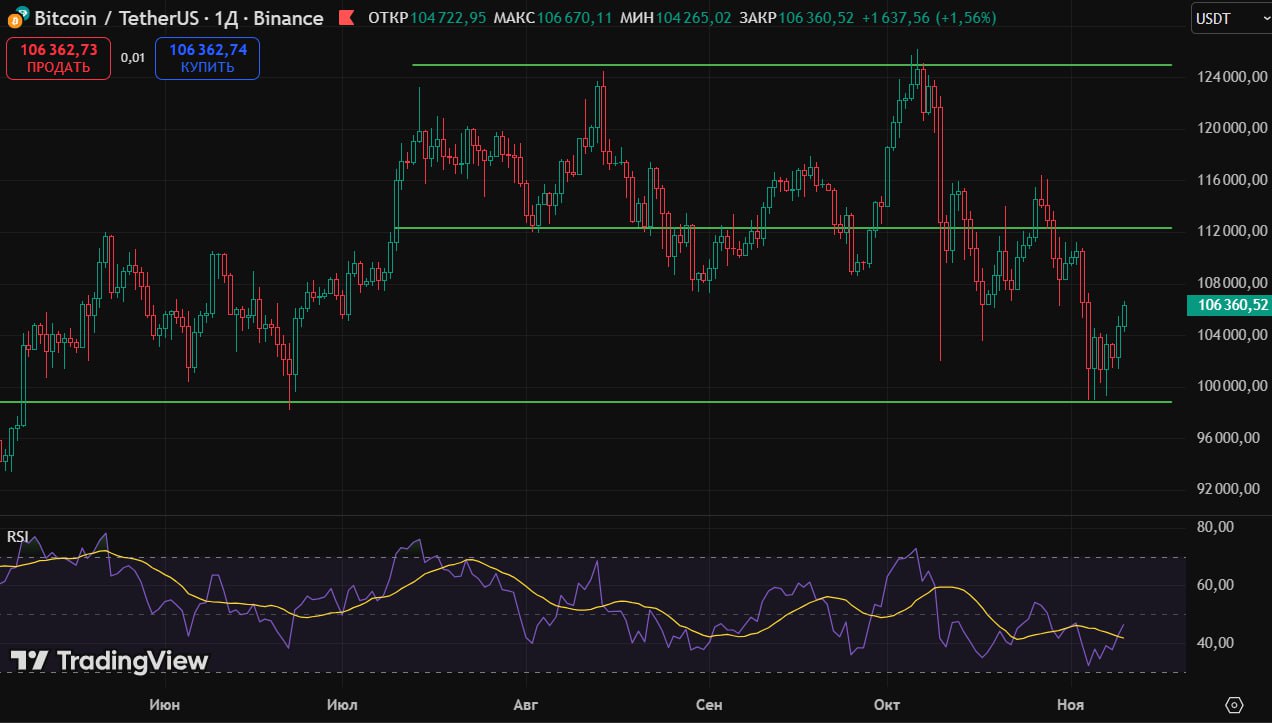Click the 0,01 spread value between buttons
Image resolution: width=1272 pixels, height=723 pixels.
pyautogui.click(x=133, y=58)
